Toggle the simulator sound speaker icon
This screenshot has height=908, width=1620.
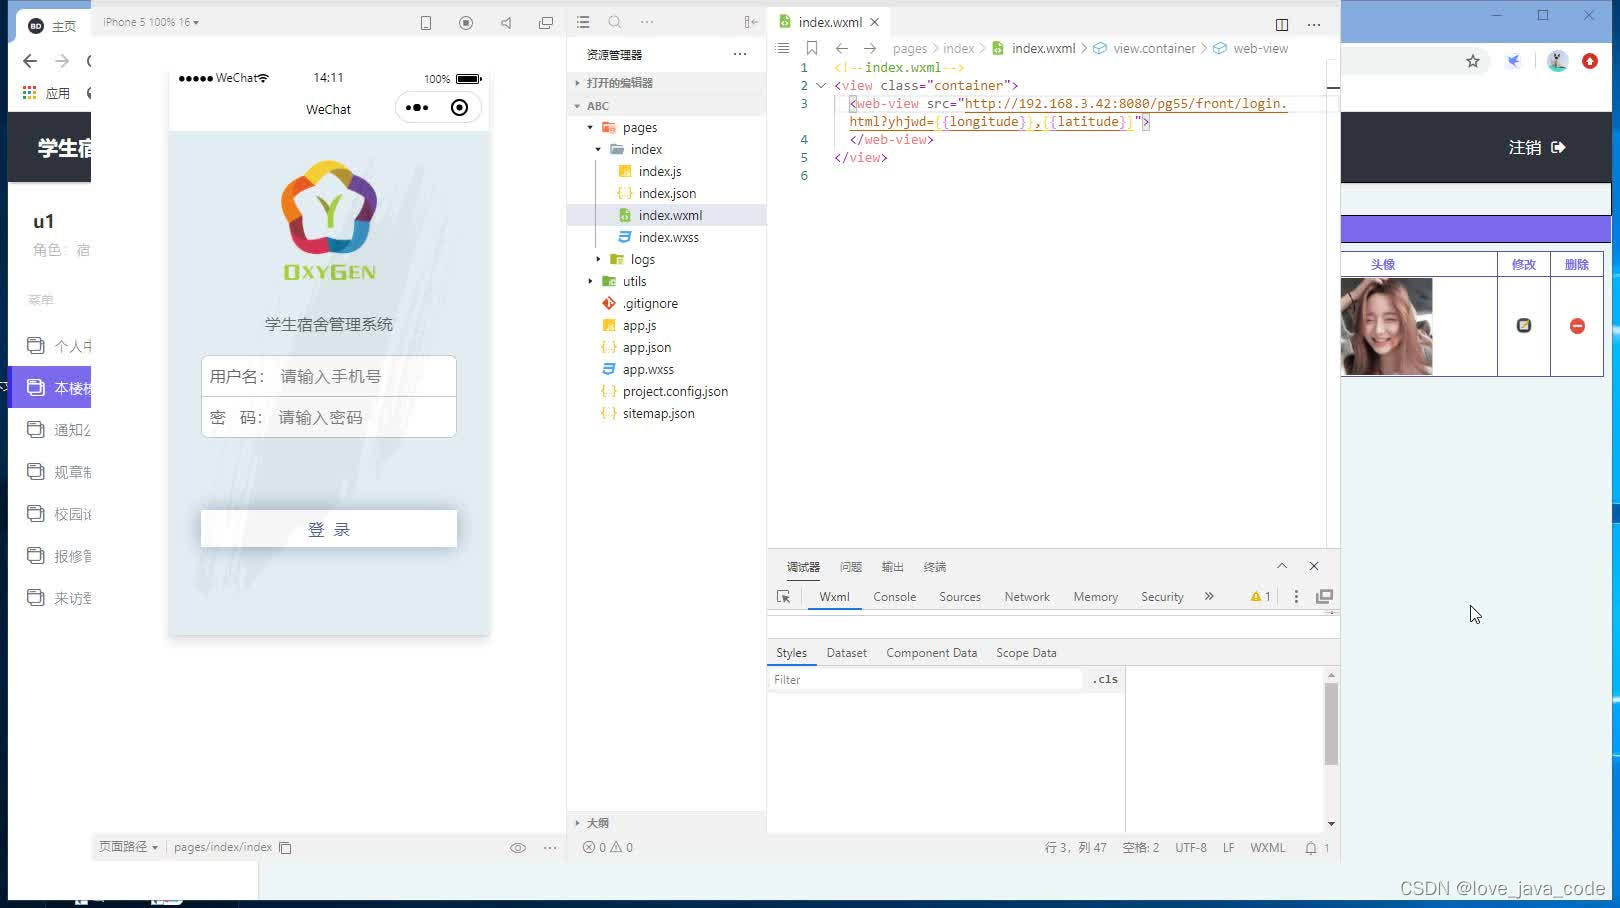pos(506,23)
